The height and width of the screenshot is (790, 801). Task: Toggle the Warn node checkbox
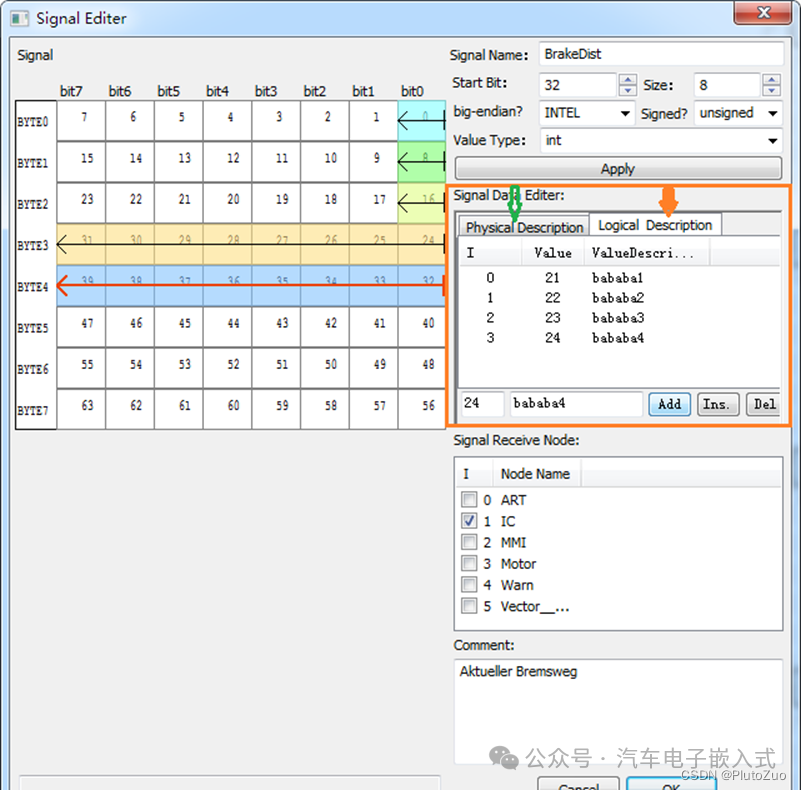click(x=469, y=584)
